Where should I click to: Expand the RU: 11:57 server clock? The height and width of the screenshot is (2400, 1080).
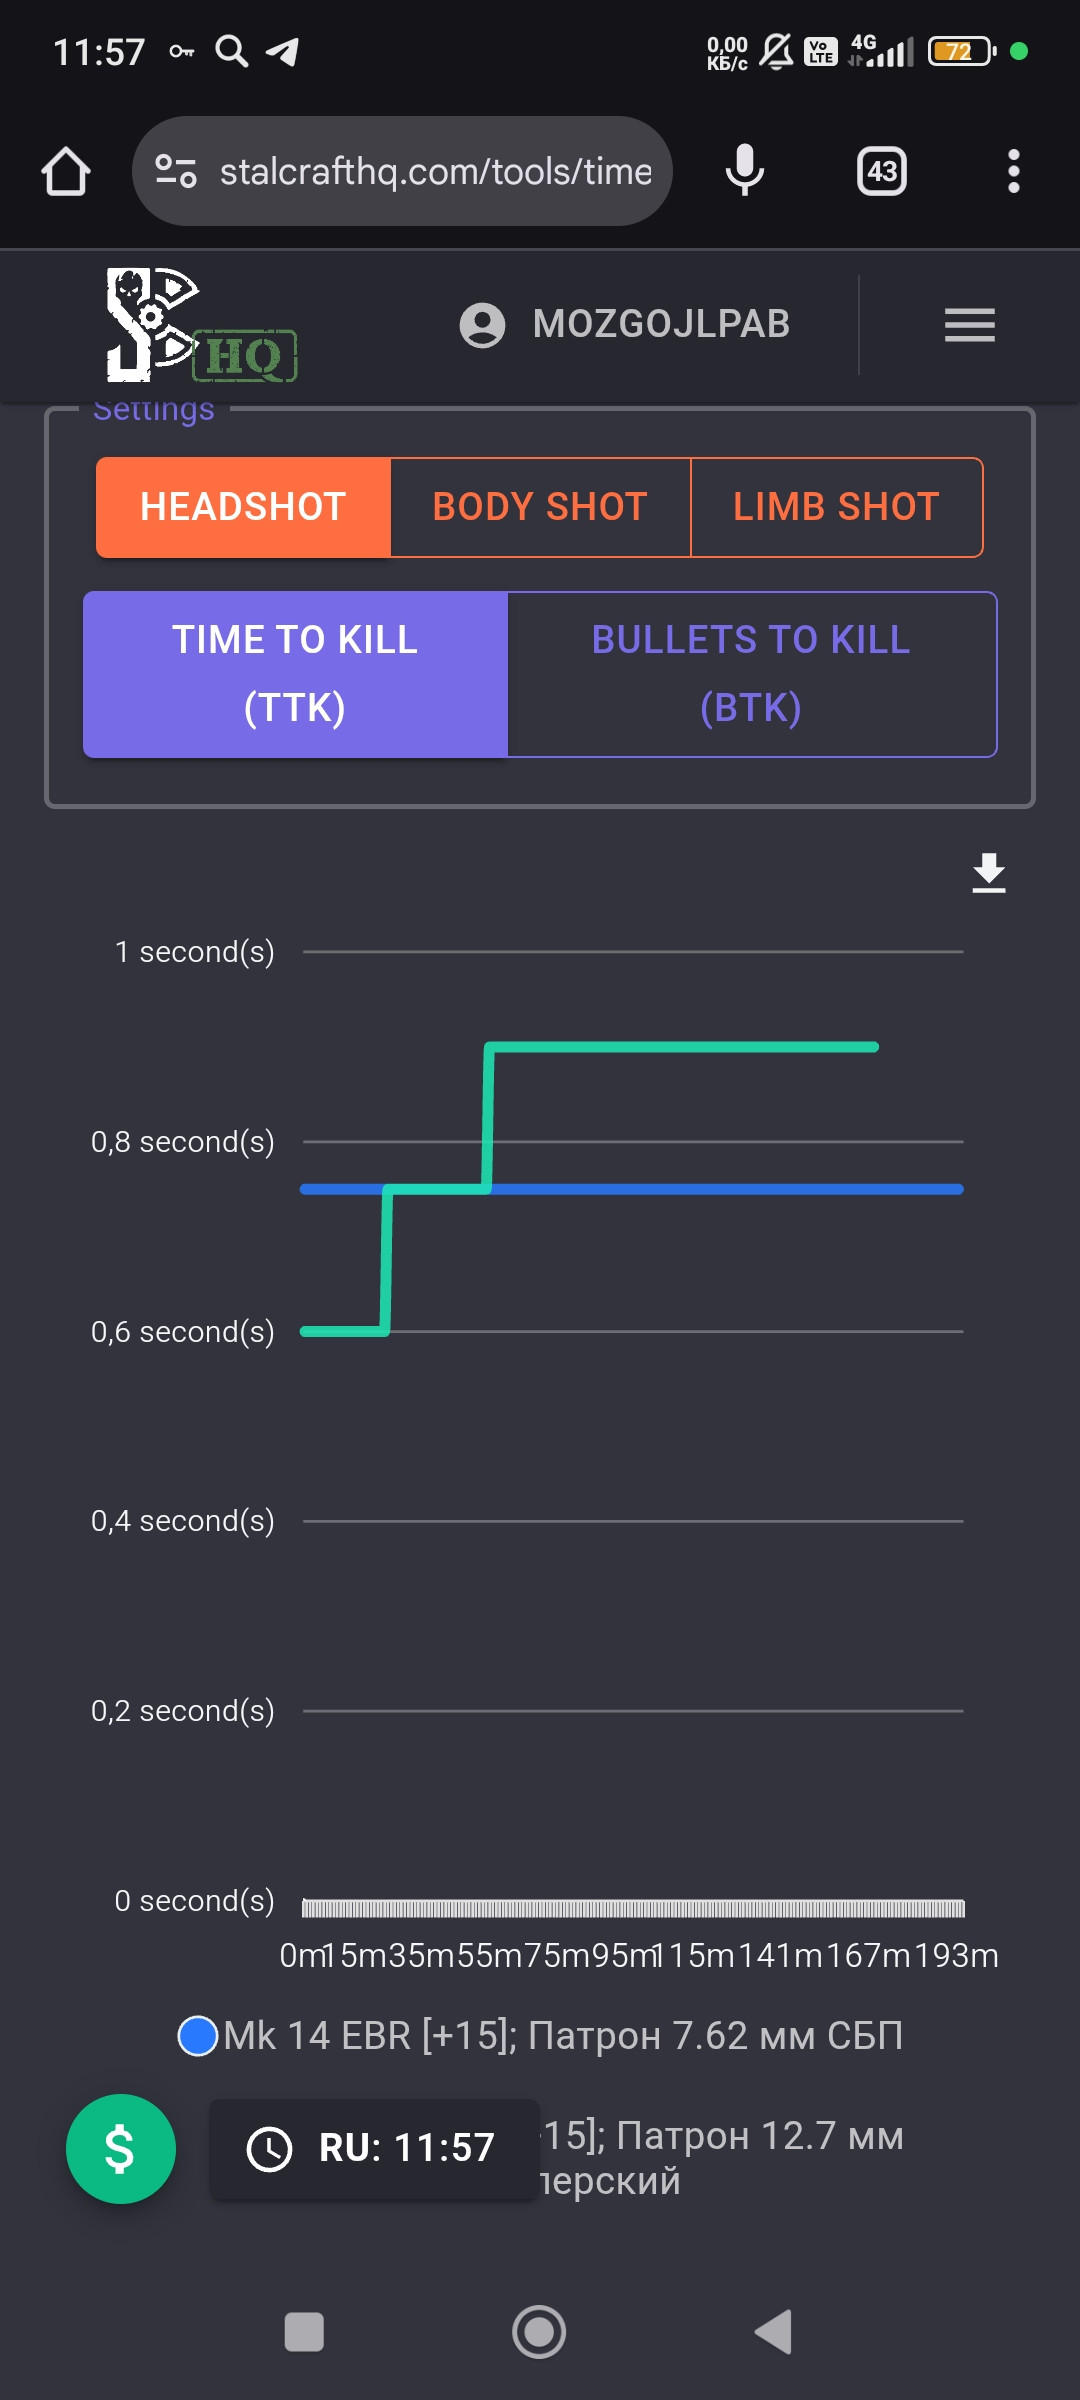(374, 2148)
